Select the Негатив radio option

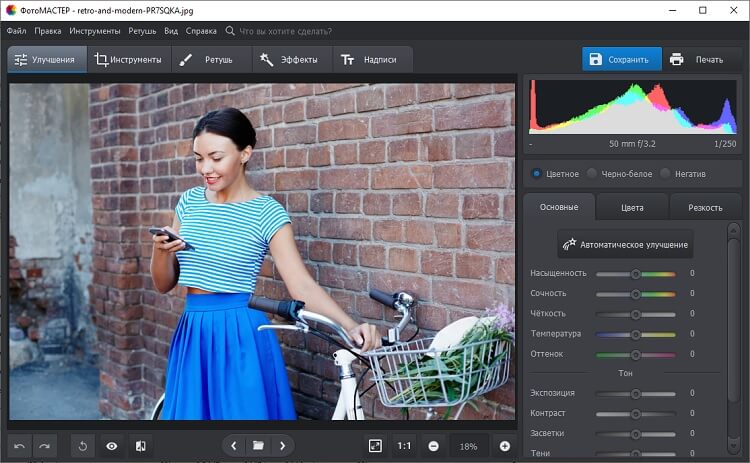[666, 174]
